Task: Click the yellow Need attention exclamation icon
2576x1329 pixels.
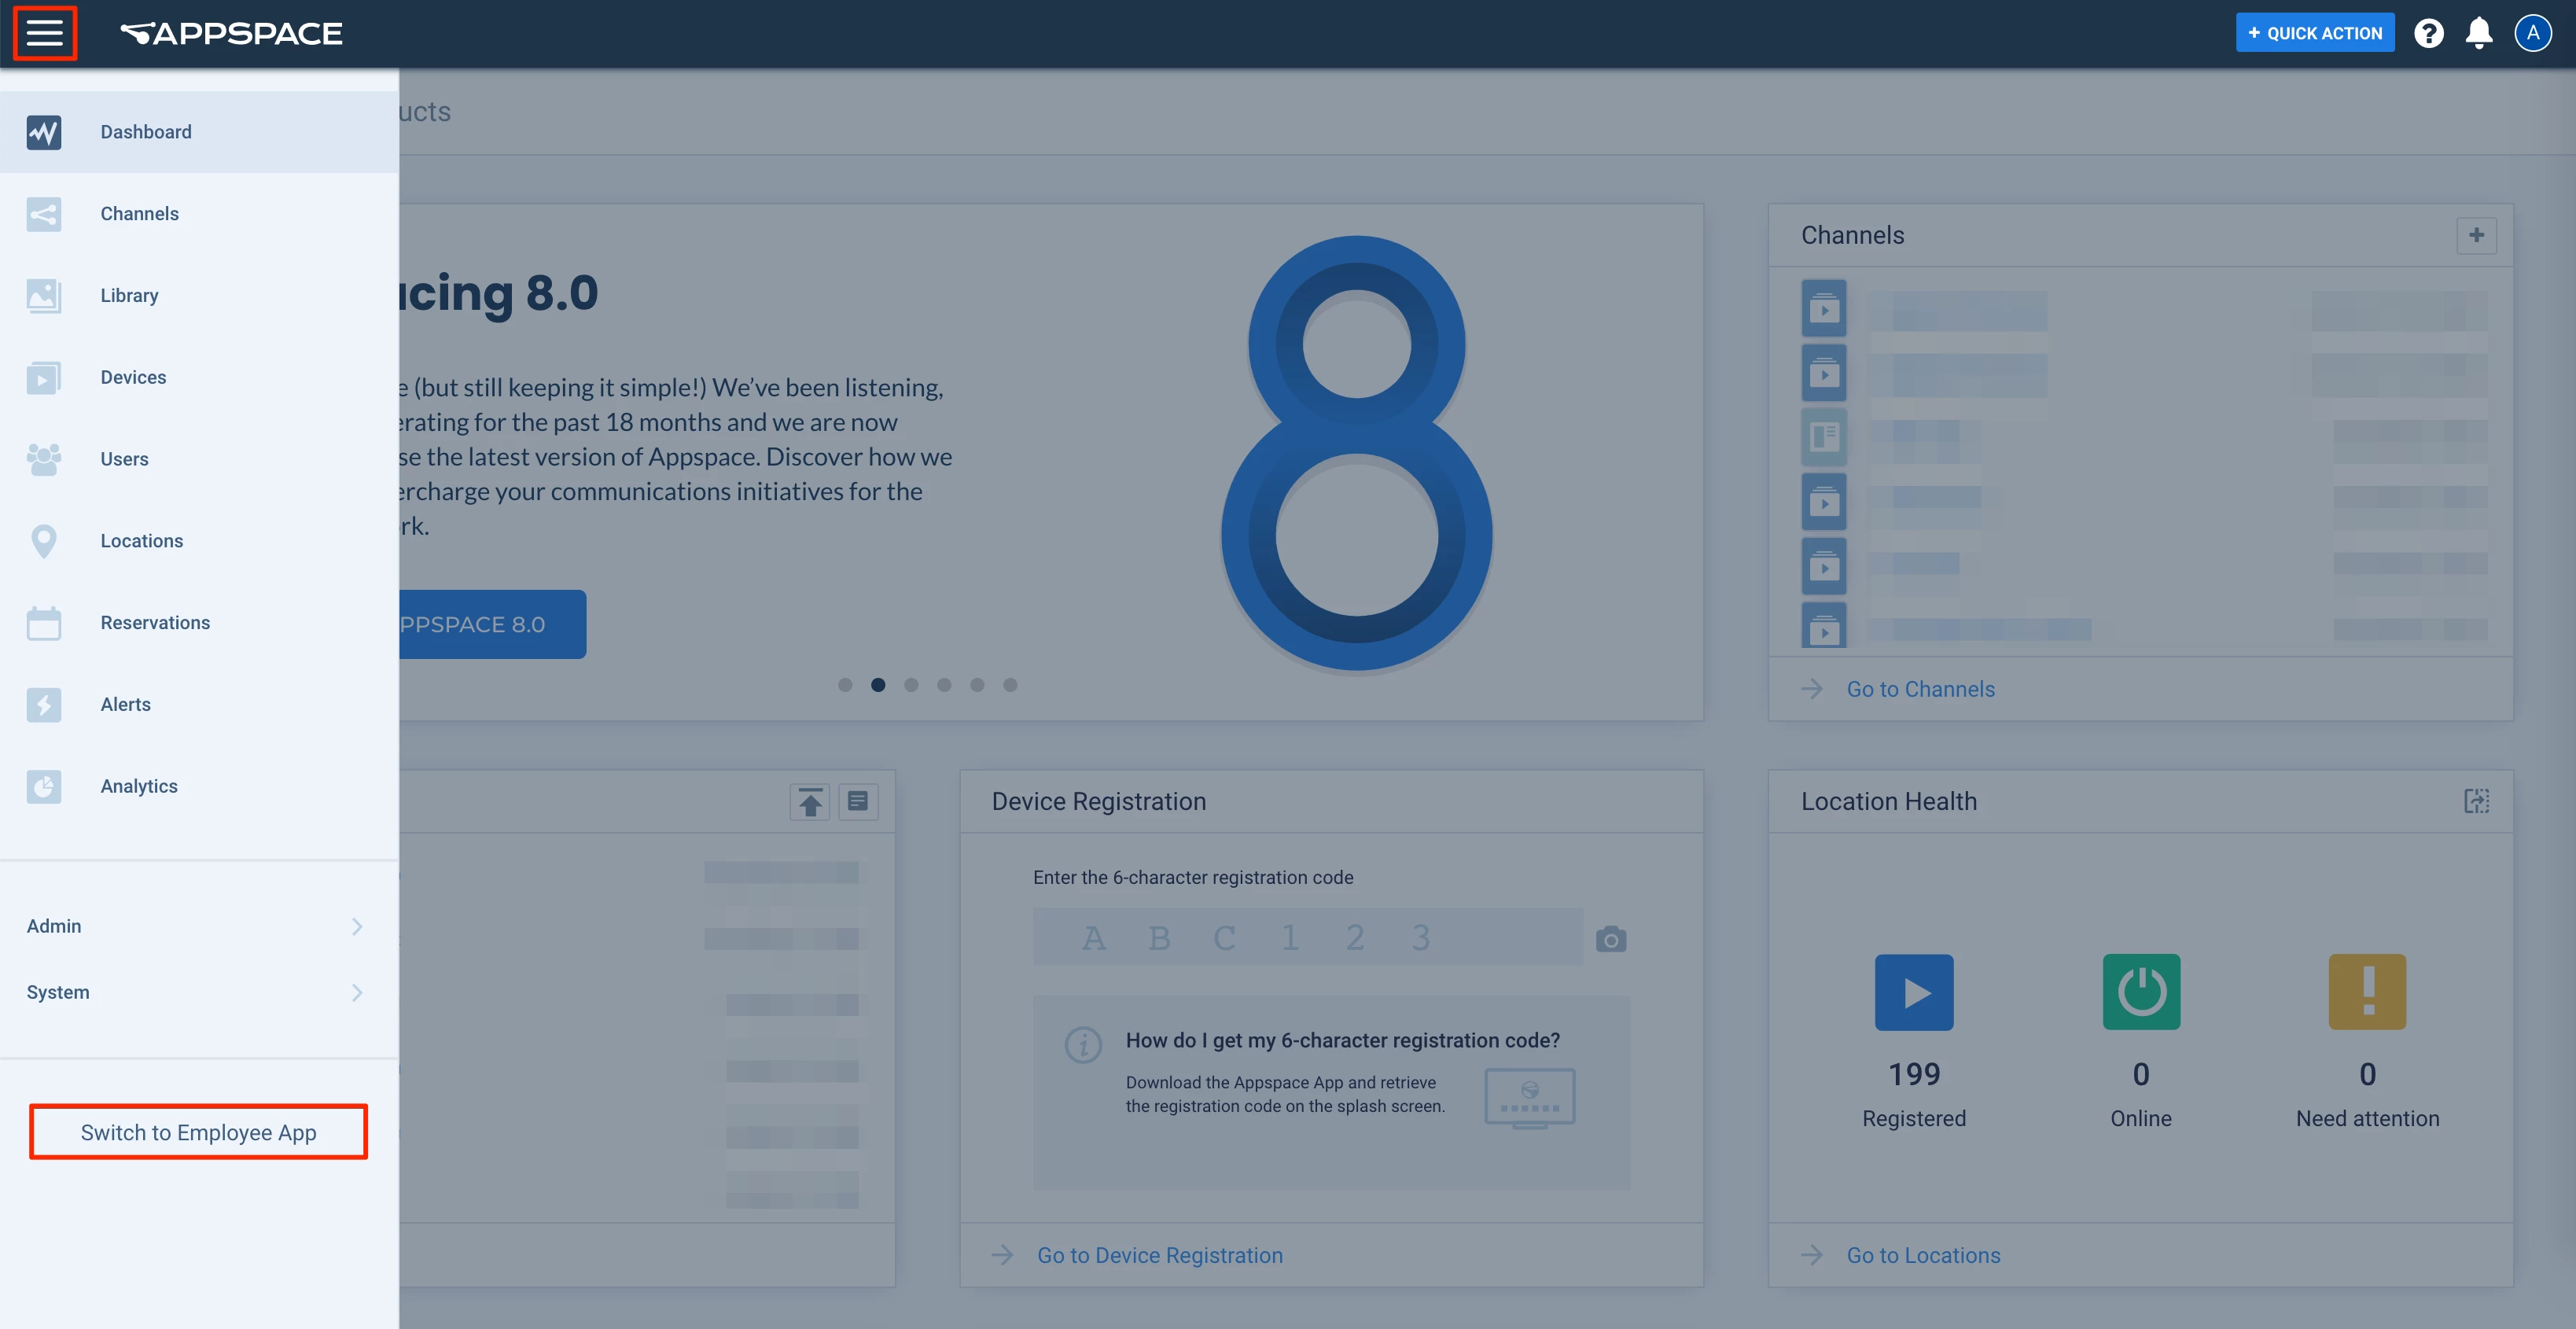Action: click(2367, 992)
